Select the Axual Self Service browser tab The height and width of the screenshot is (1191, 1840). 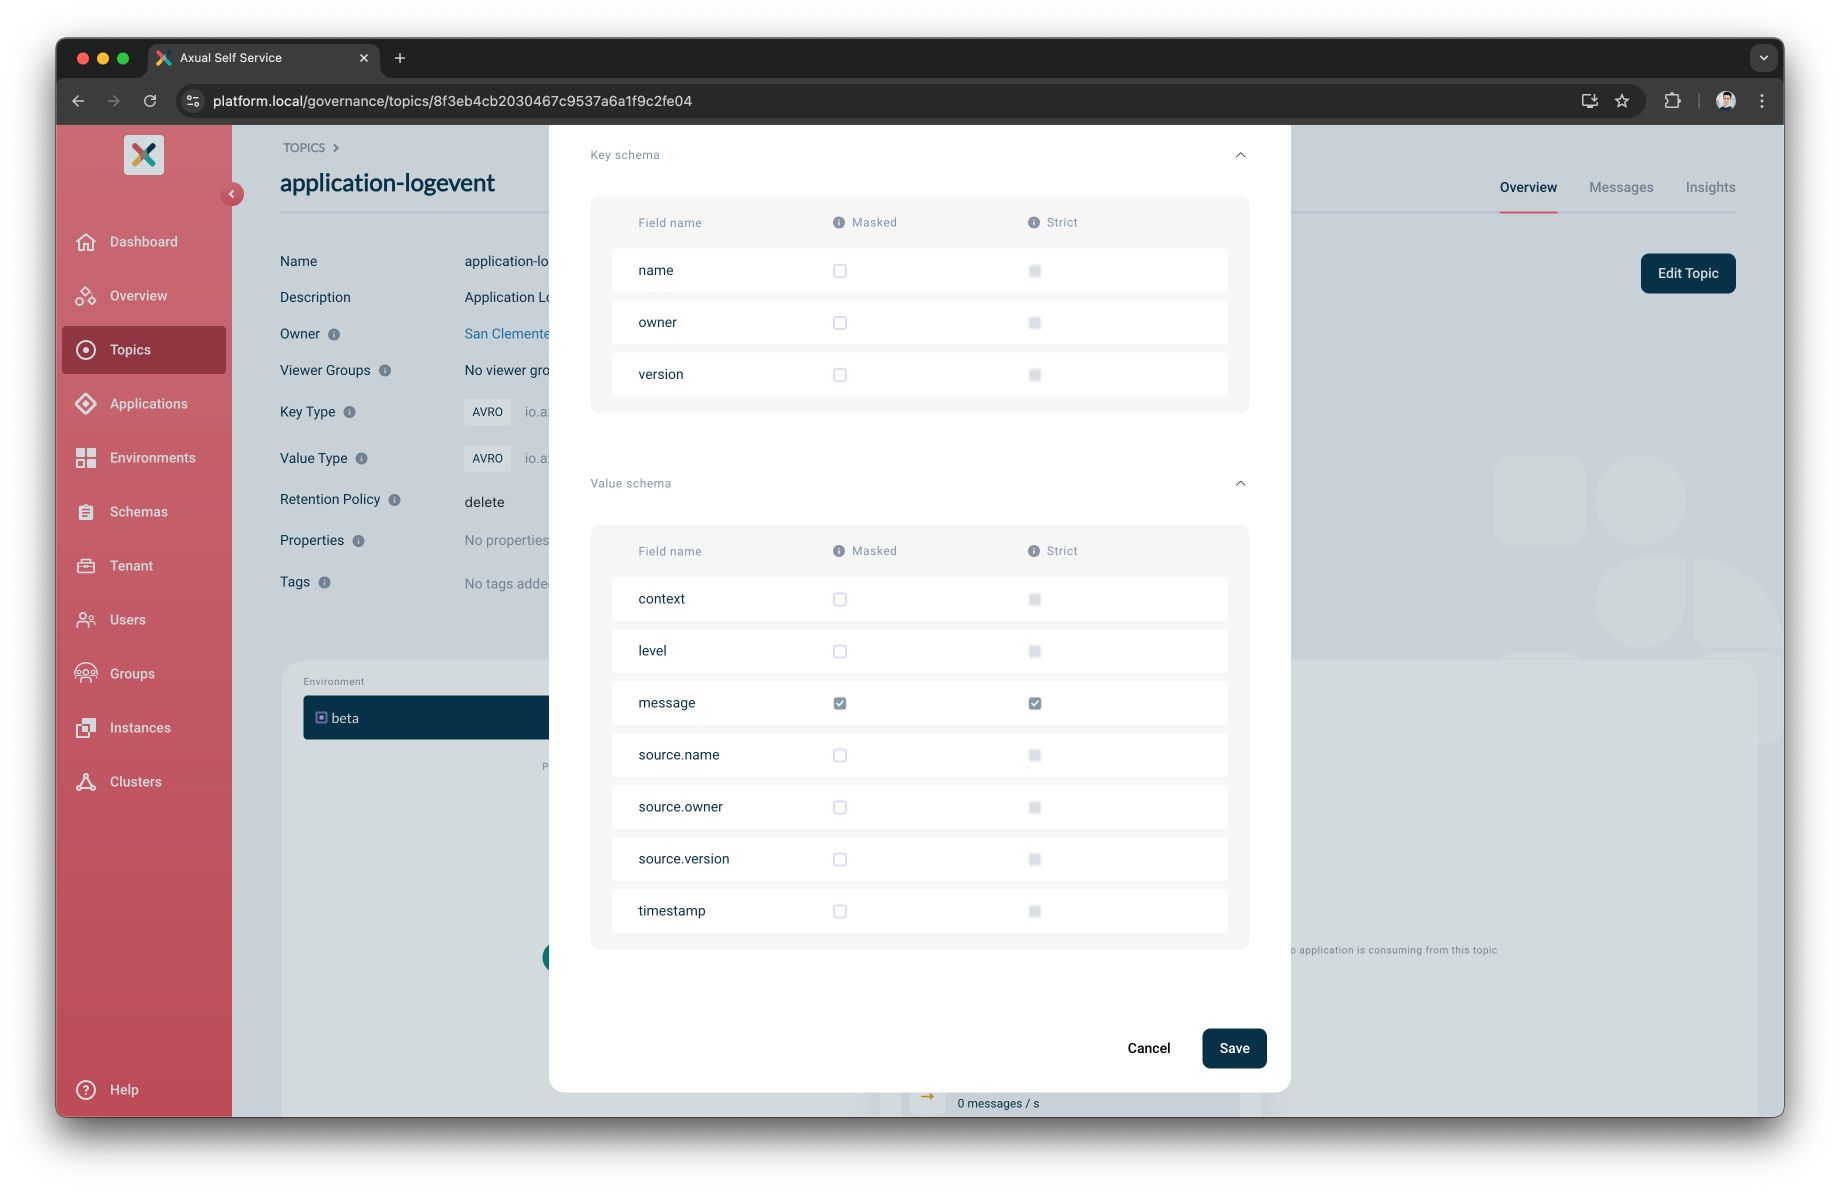[x=263, y=58]
